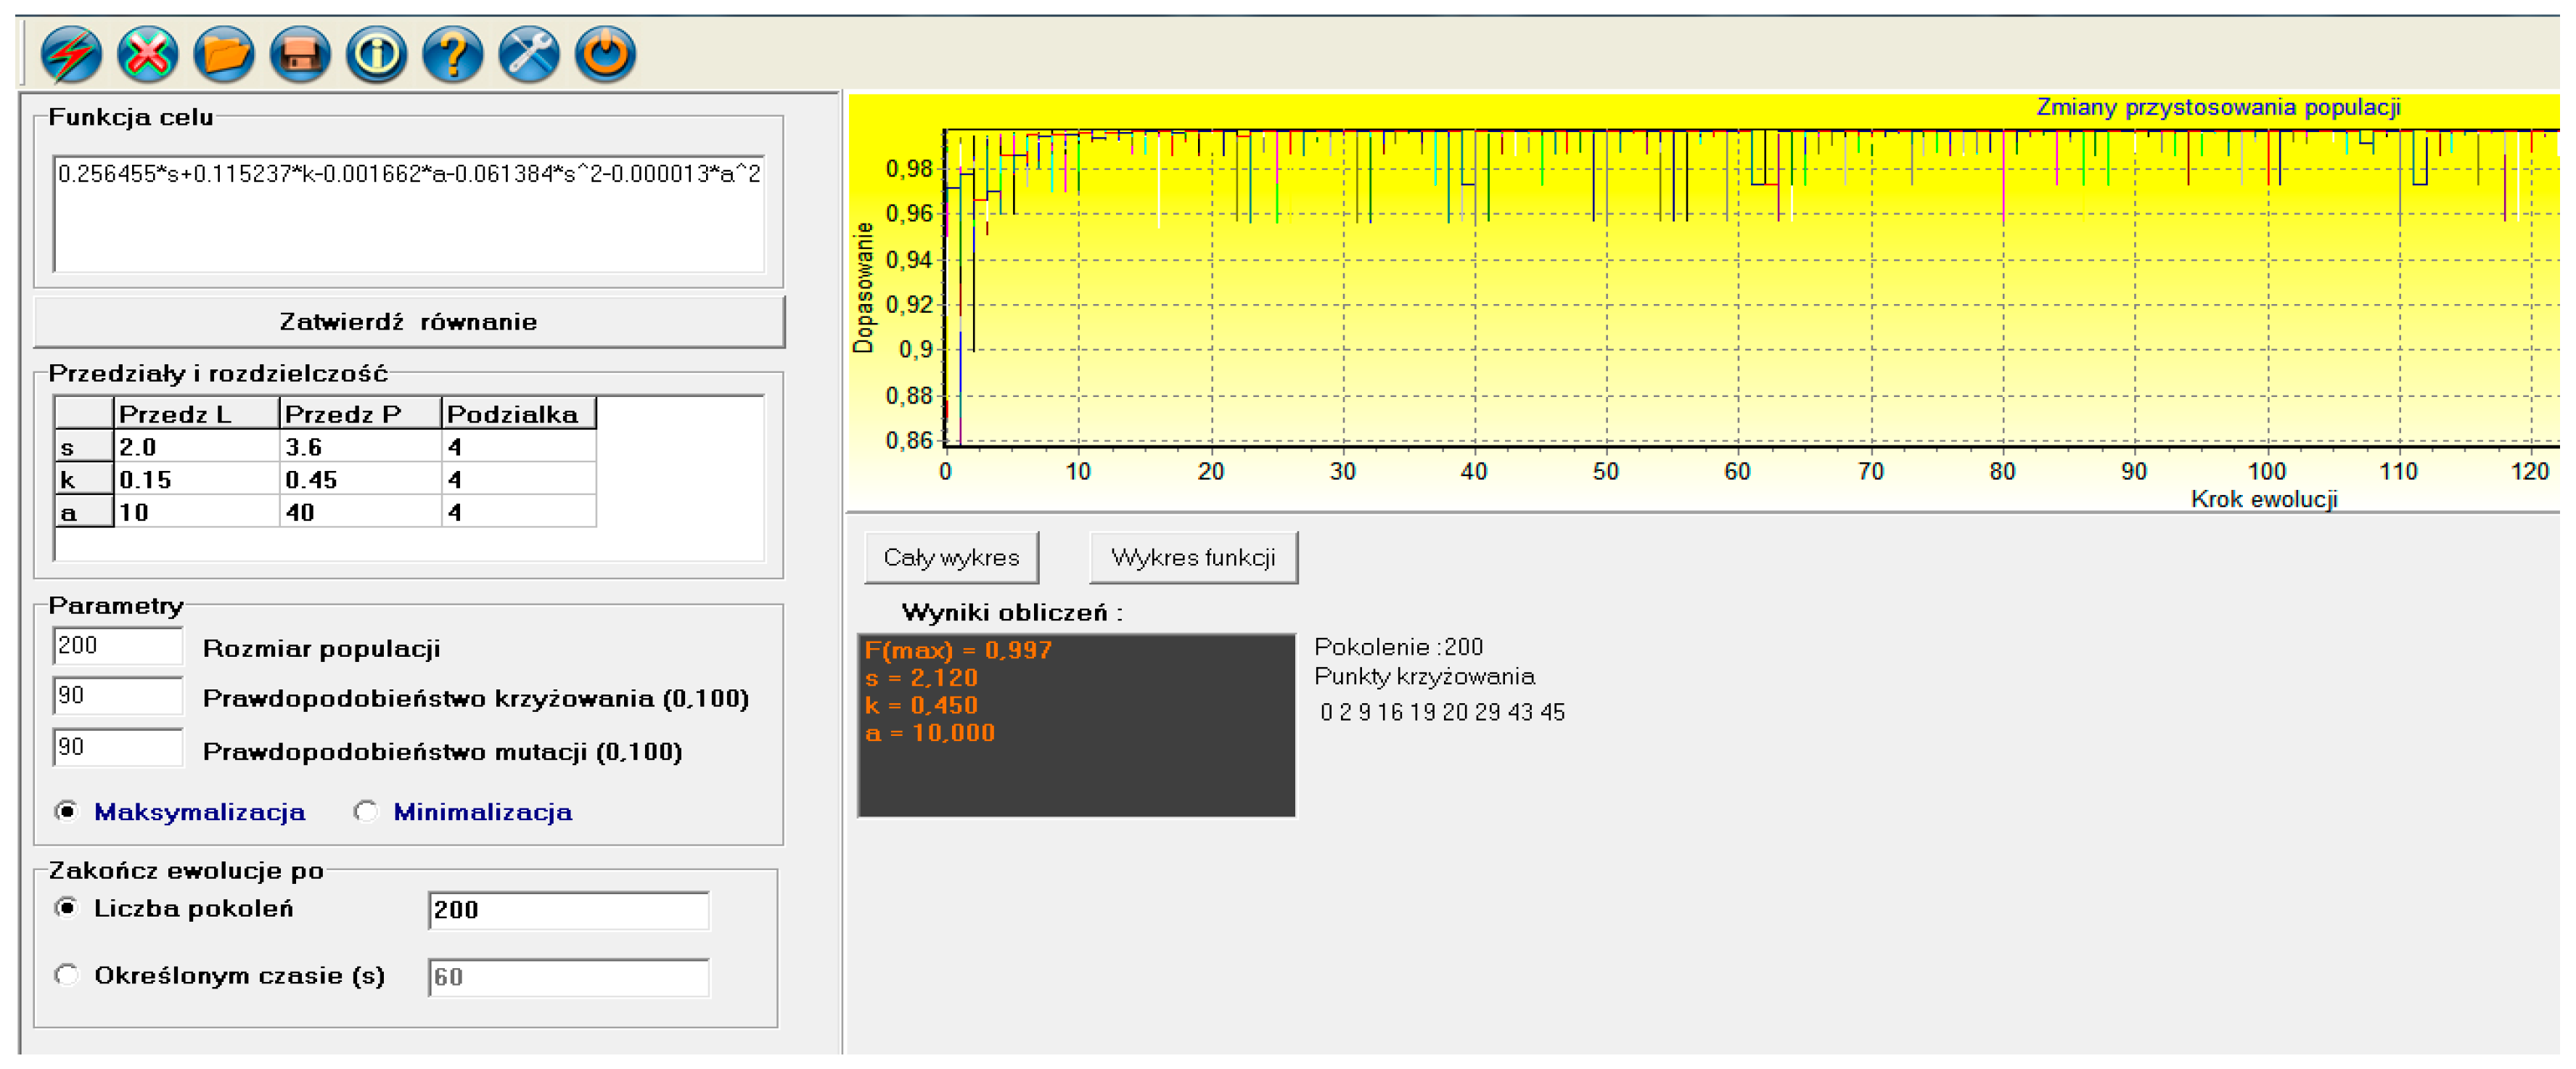This screenshot has width=2576, height=1069.
Task: Click the Wykres funkcji button
Action: 1193,558
